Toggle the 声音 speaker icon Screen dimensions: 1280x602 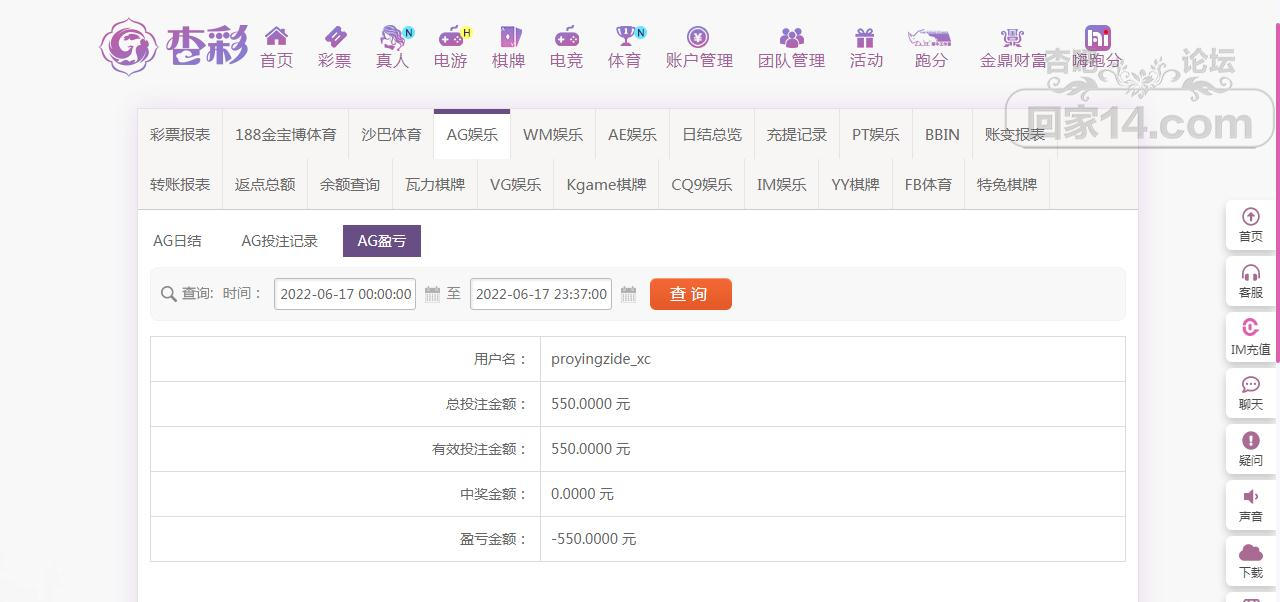[1250, 497]
